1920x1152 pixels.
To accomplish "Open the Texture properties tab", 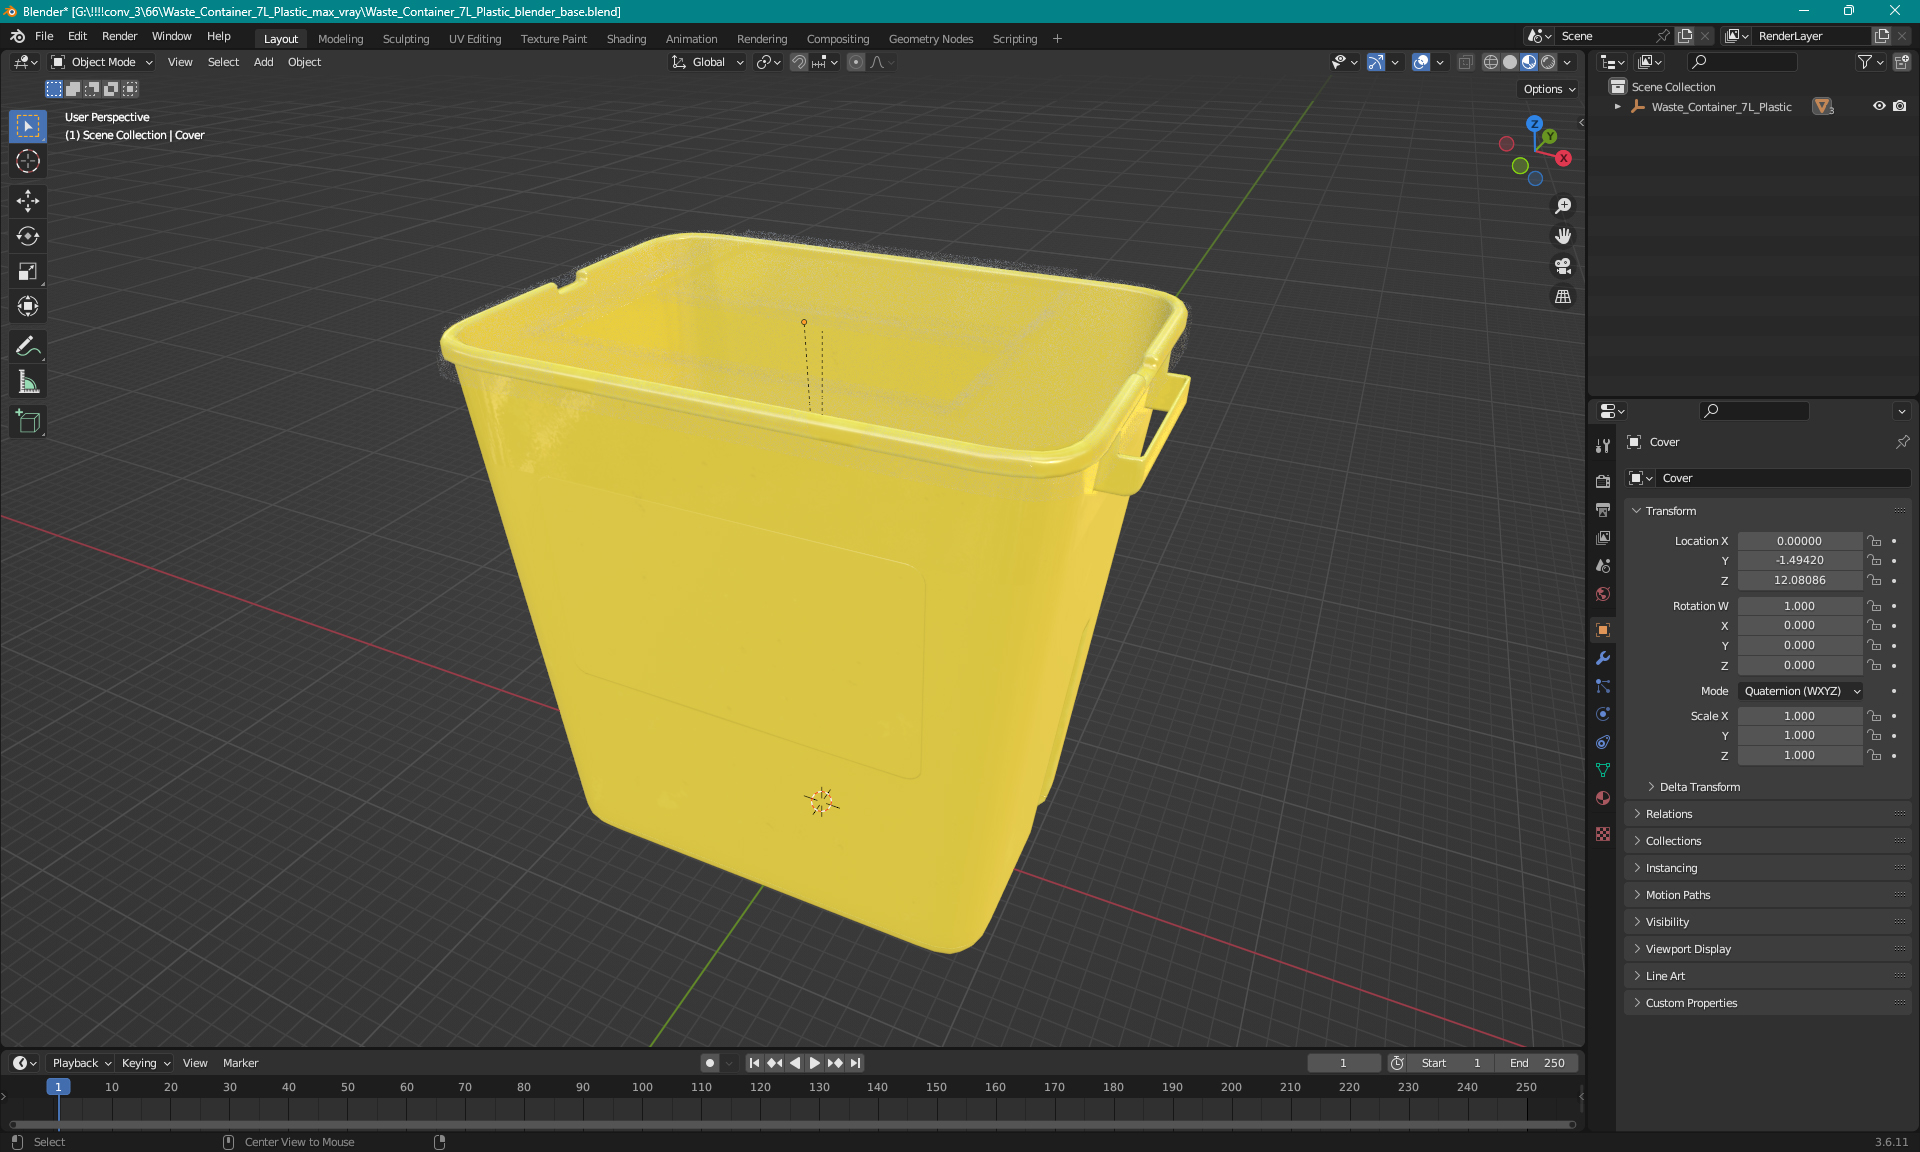I will (x=1603, y=834).
